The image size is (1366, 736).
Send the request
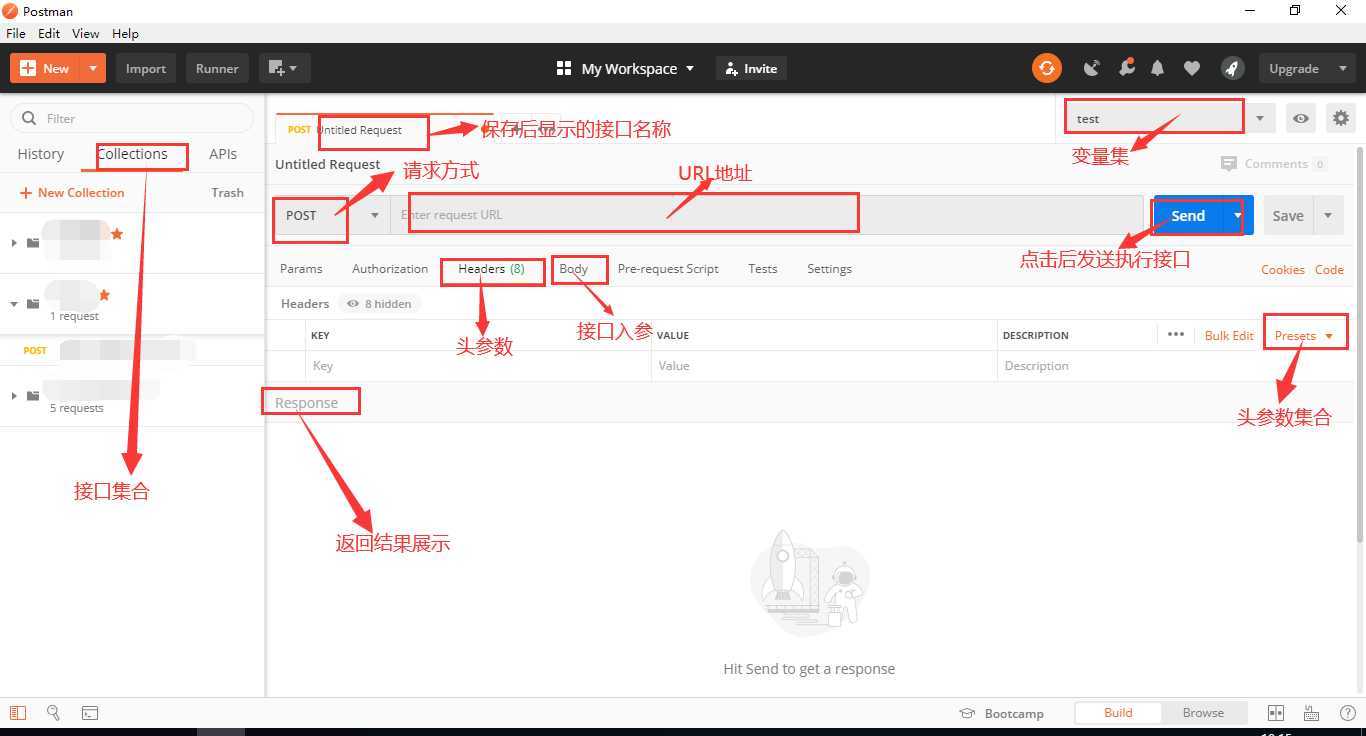[1188, 215]
